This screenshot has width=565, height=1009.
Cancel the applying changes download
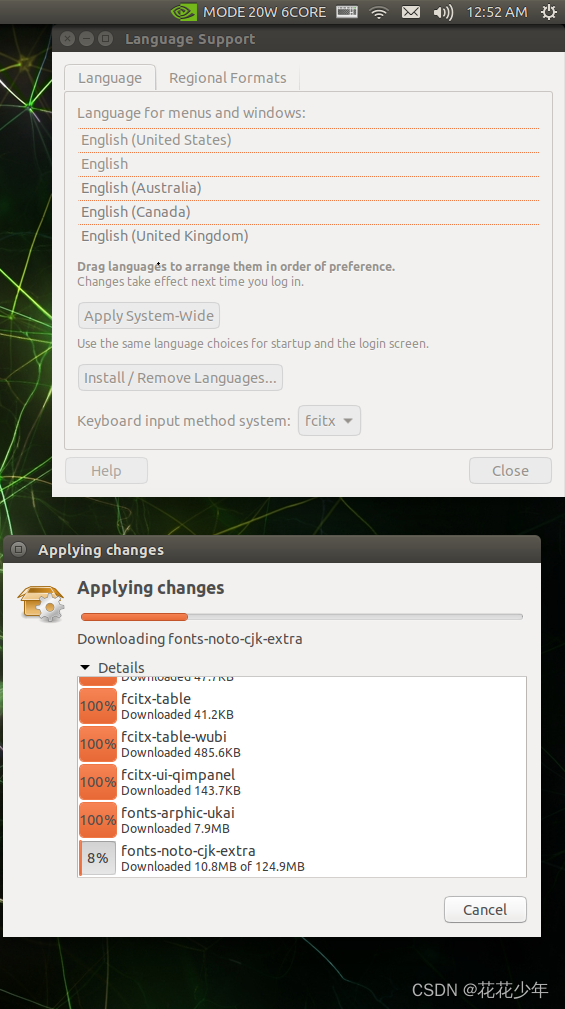485,909
